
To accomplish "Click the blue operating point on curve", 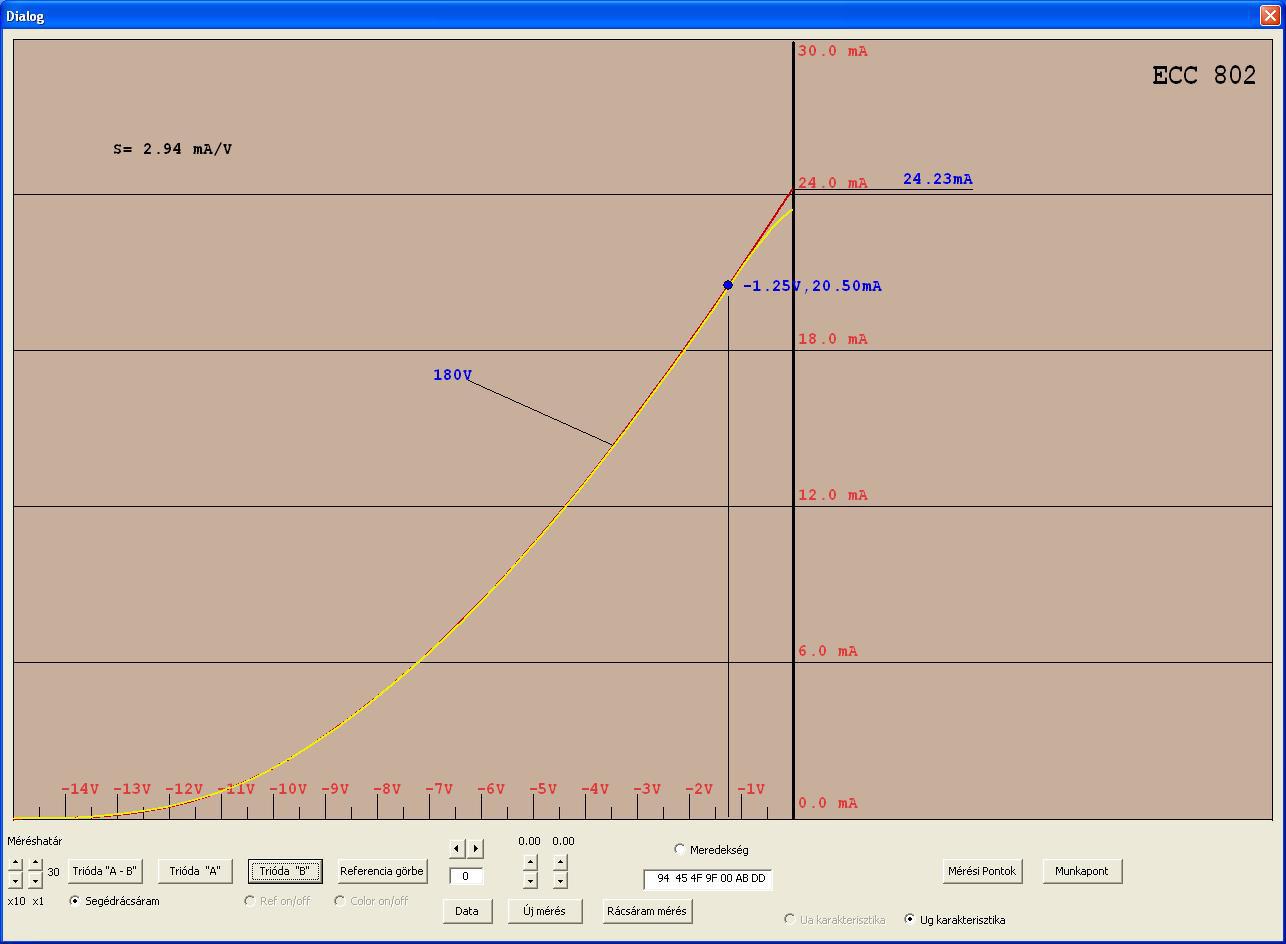I will [x=728, y=285].
